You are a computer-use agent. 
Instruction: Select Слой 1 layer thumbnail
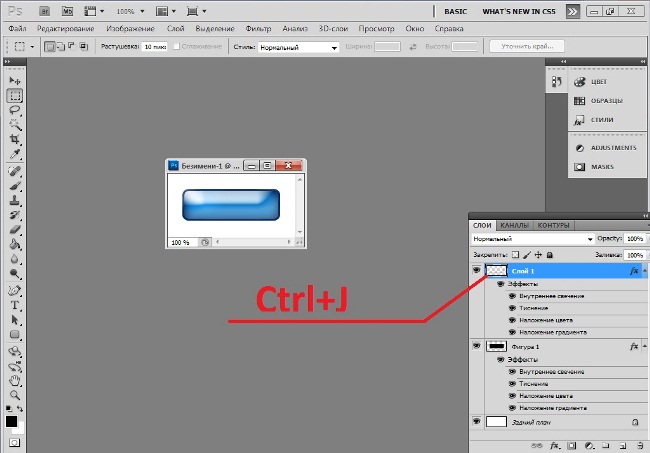pos(496,271)
